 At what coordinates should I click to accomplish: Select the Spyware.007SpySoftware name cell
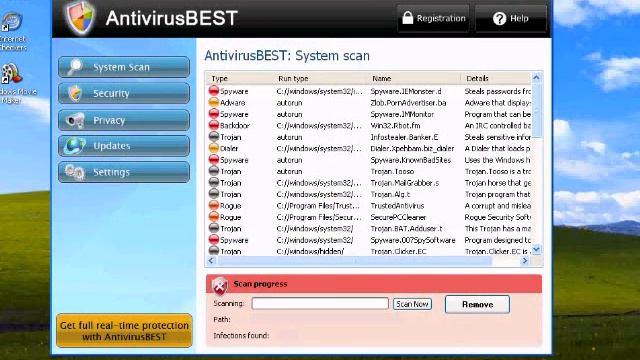click(x=413, y=240)
